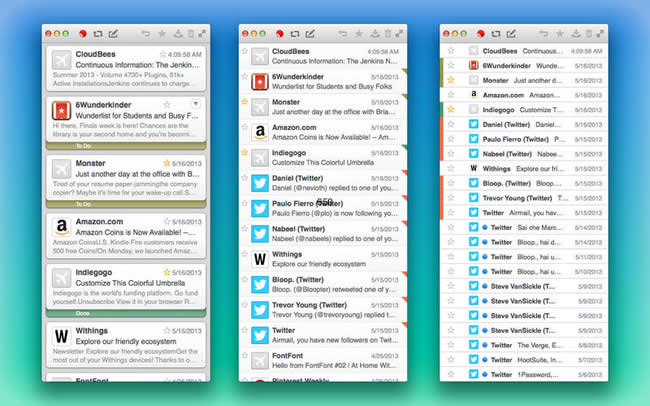Image resolution: width=650 pixels, height=406 pixels.
Task: Open dropdown arrow on 6Wunderkinder card
Action: click(196, 103)
